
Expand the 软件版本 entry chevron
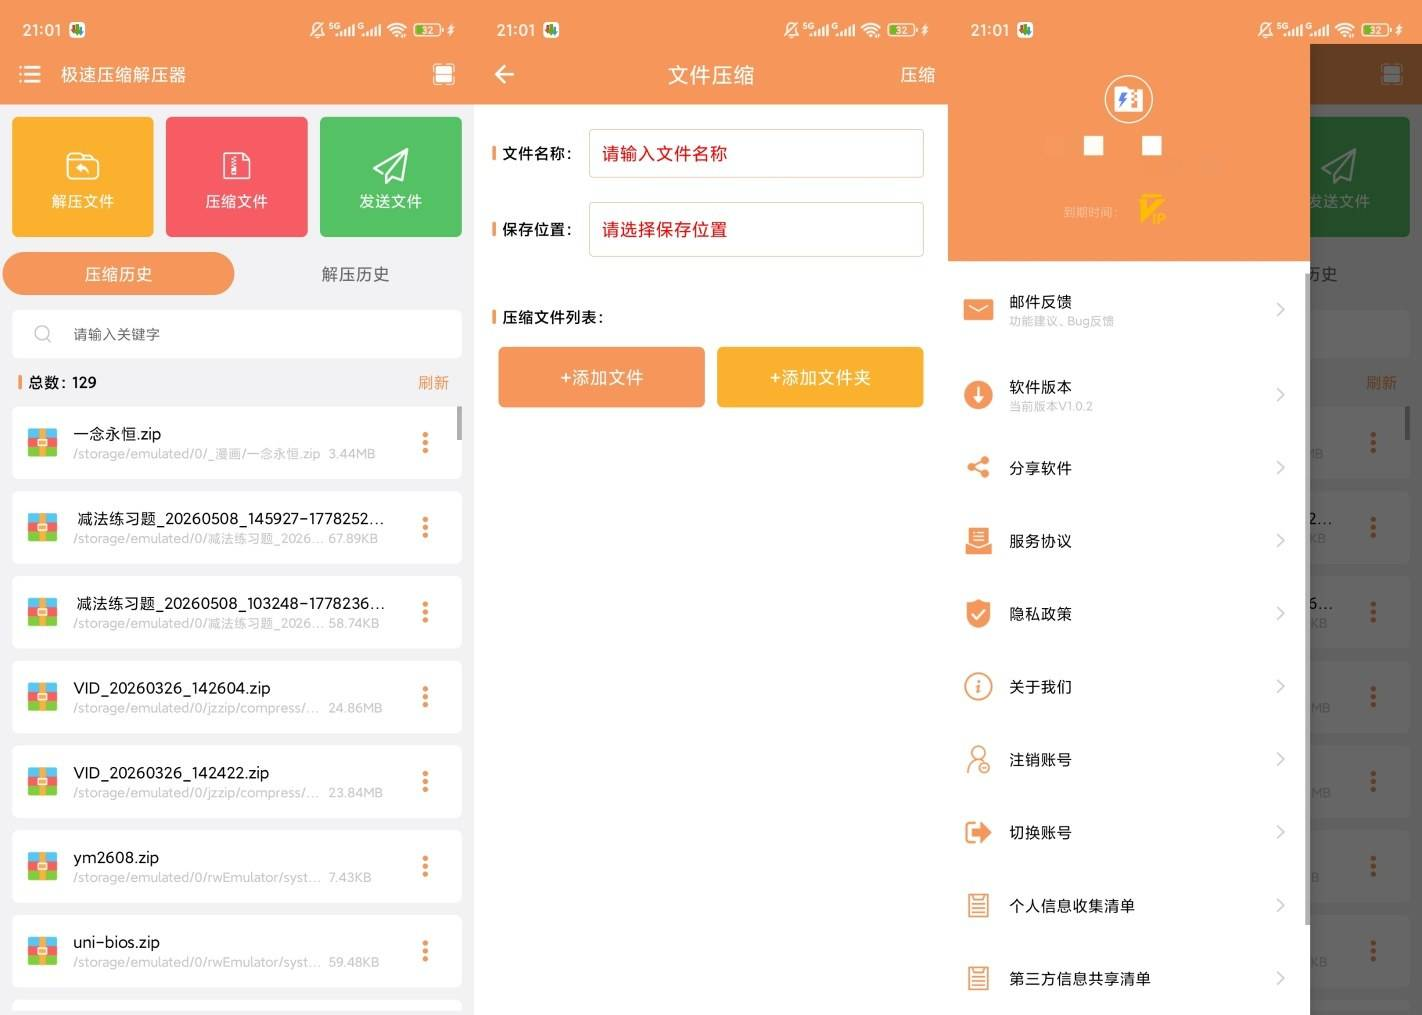[1280, 395]
